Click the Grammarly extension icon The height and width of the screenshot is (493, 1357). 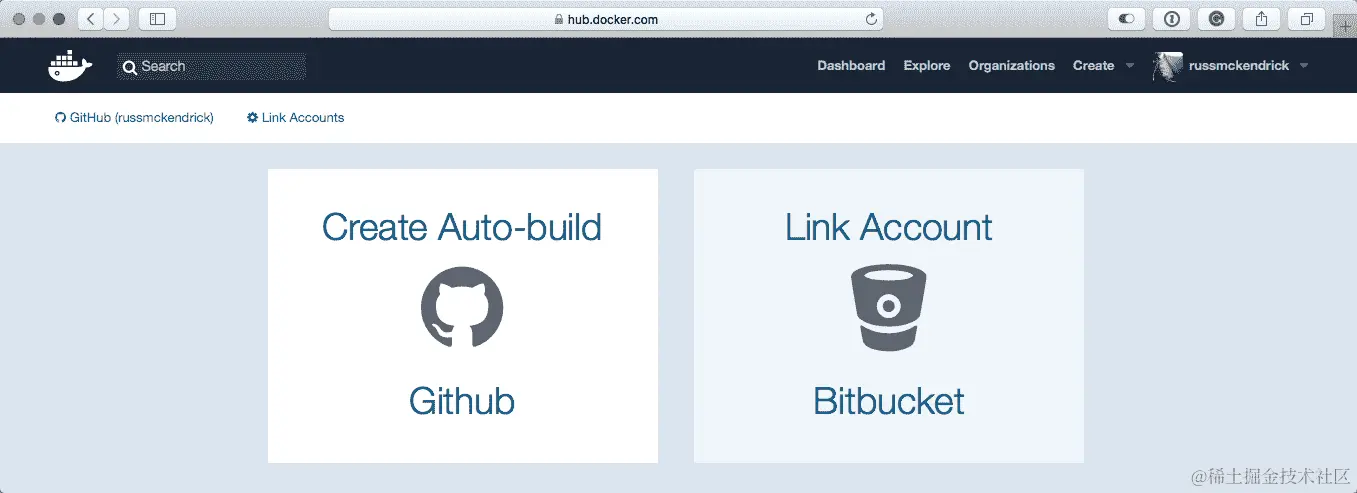1216,18
